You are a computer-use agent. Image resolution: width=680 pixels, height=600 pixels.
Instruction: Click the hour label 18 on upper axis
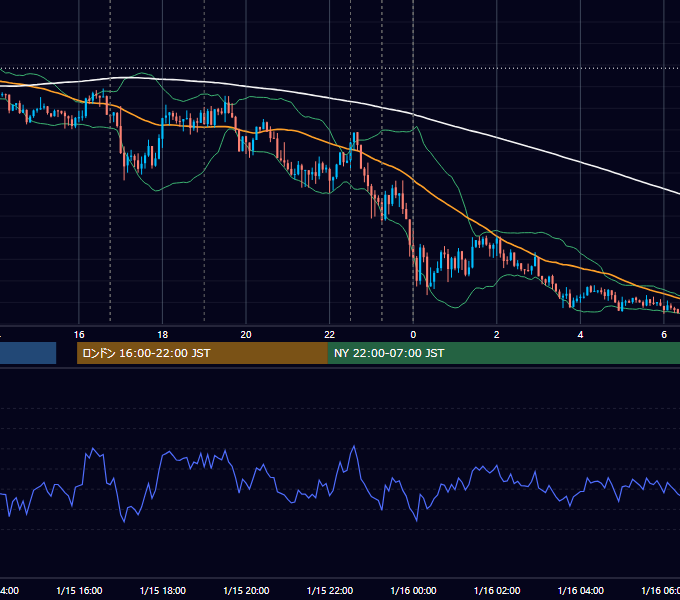click(x=163, y=335)
